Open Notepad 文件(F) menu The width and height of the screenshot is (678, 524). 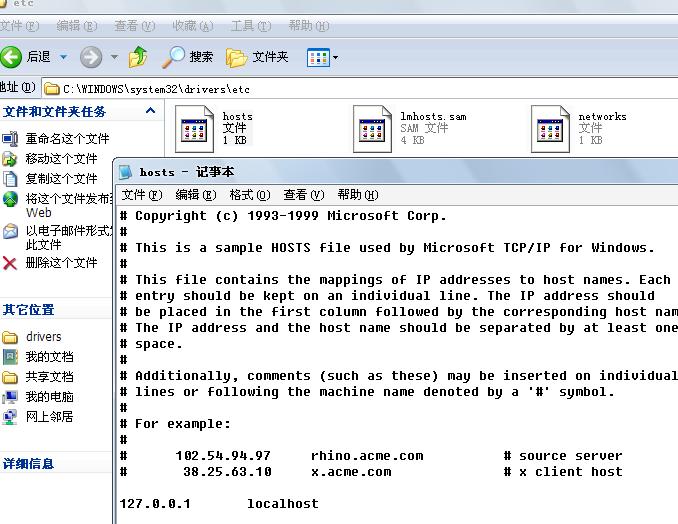click(x=142, y=195)
